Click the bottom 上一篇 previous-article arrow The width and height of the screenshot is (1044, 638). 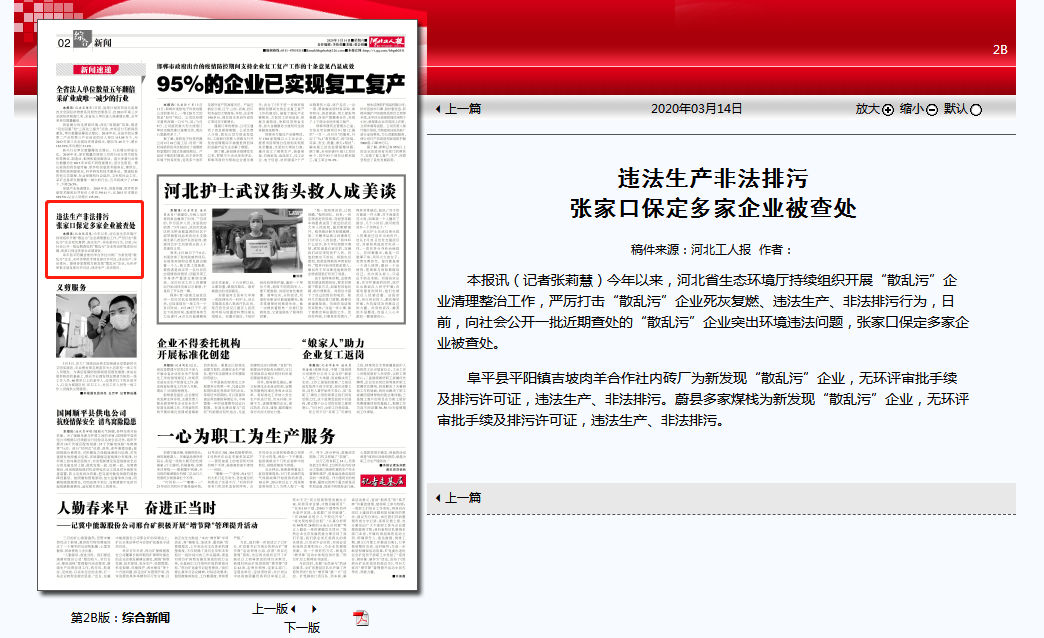pyautogui.click(x=438, y=498)
